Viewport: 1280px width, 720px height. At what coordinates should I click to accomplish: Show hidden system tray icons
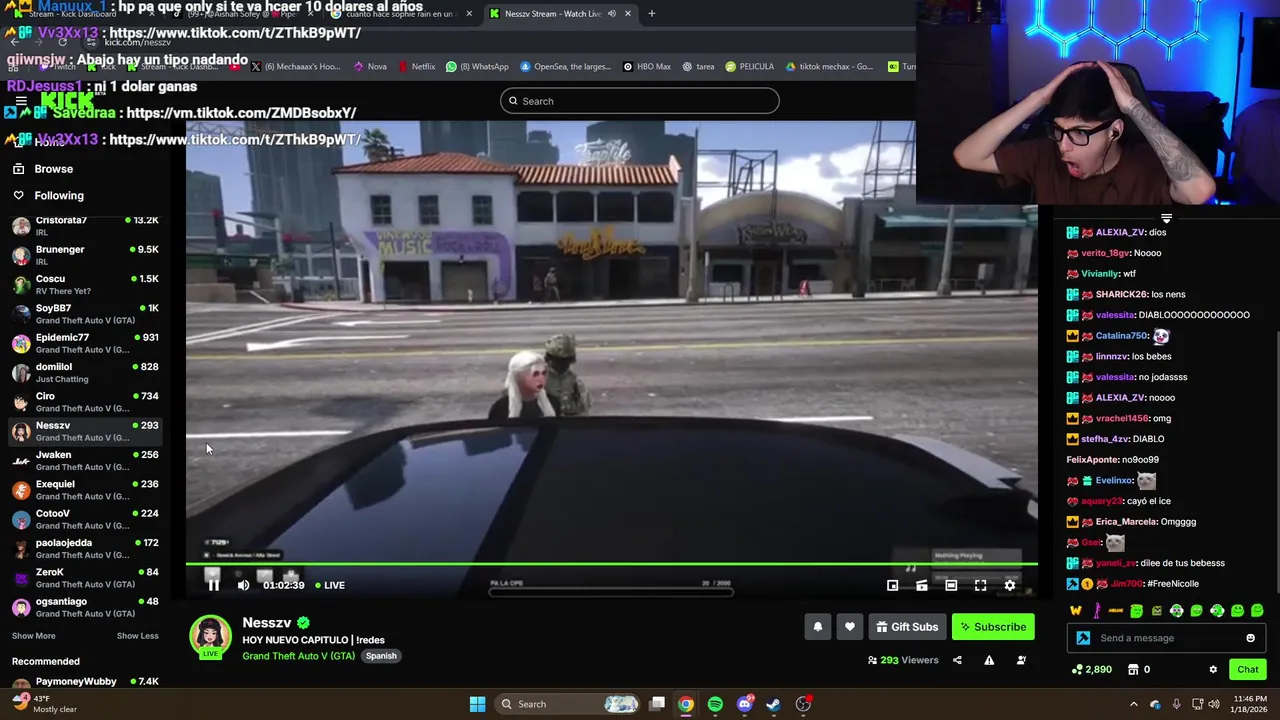click(1133, 704)
